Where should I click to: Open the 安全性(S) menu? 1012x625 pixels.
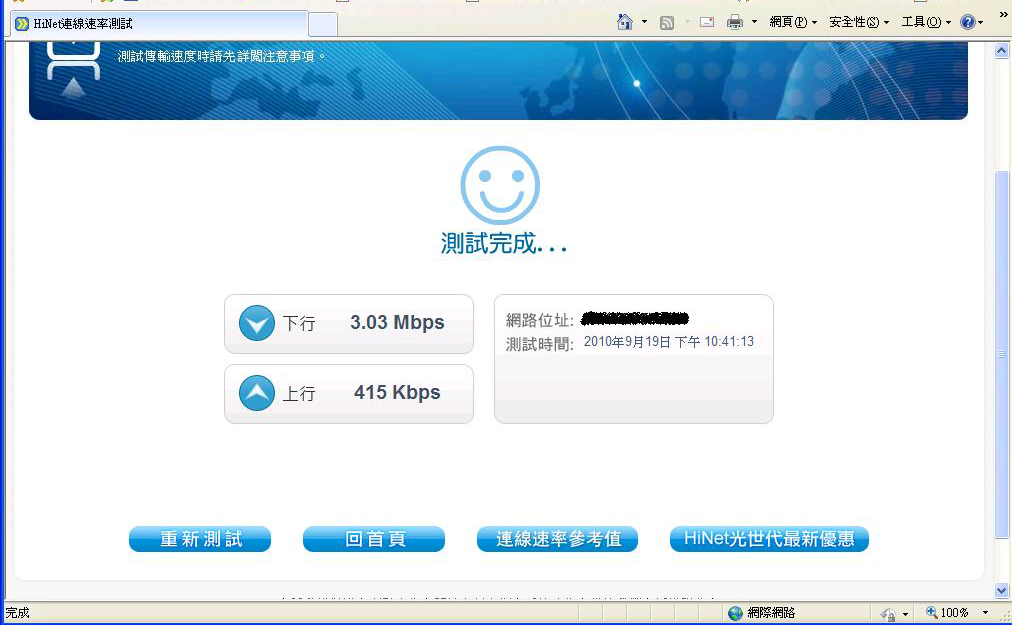tap(859, 22)
